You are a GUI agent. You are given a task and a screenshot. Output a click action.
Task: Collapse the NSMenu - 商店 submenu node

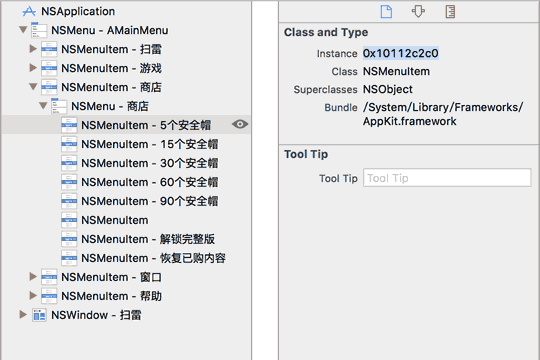(x=43, y=106)
